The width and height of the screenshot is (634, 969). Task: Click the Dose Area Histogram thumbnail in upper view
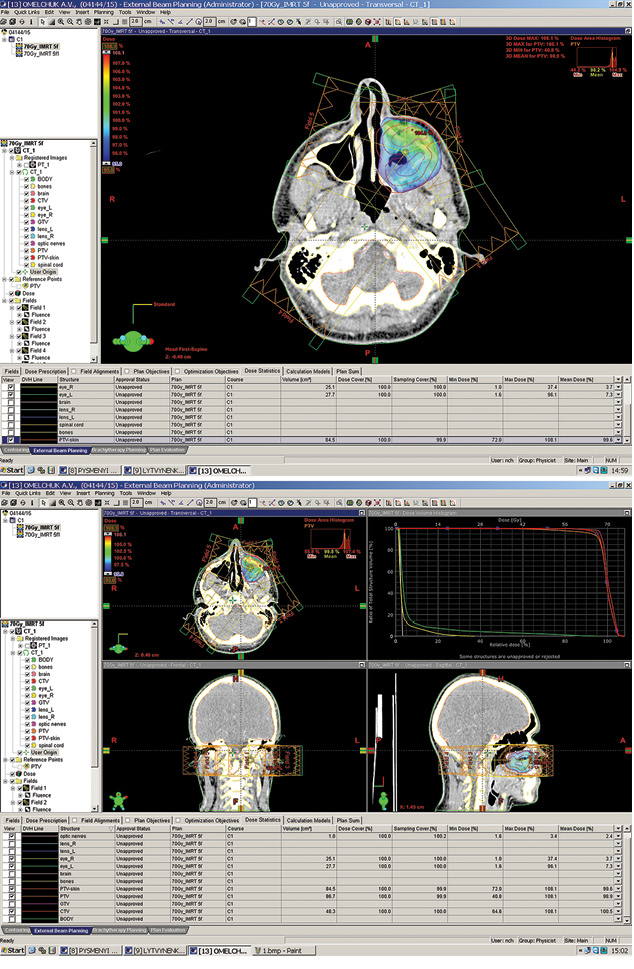point(597,59)
